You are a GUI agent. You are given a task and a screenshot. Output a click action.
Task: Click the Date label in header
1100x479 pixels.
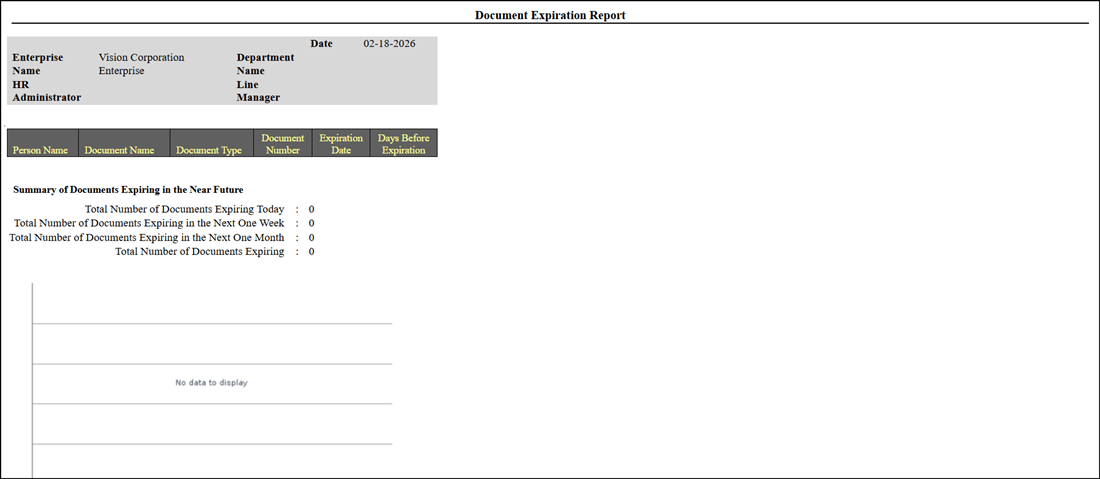point(321,43)
